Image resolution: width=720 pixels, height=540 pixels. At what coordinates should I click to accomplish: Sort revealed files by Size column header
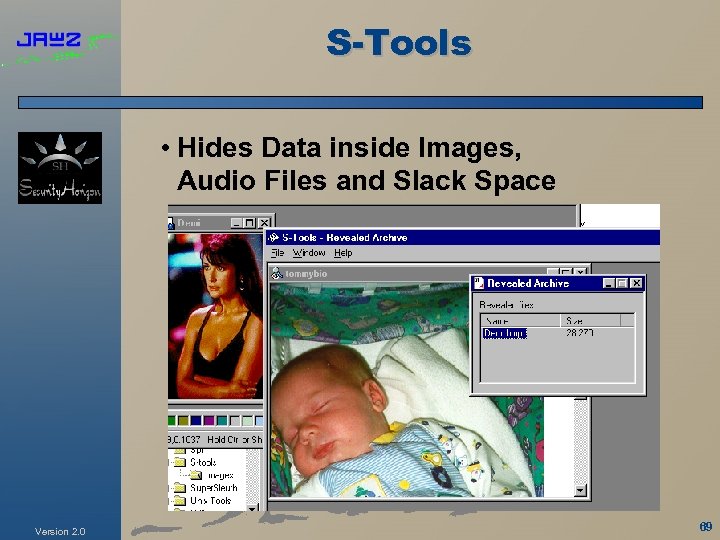point(591,321)
